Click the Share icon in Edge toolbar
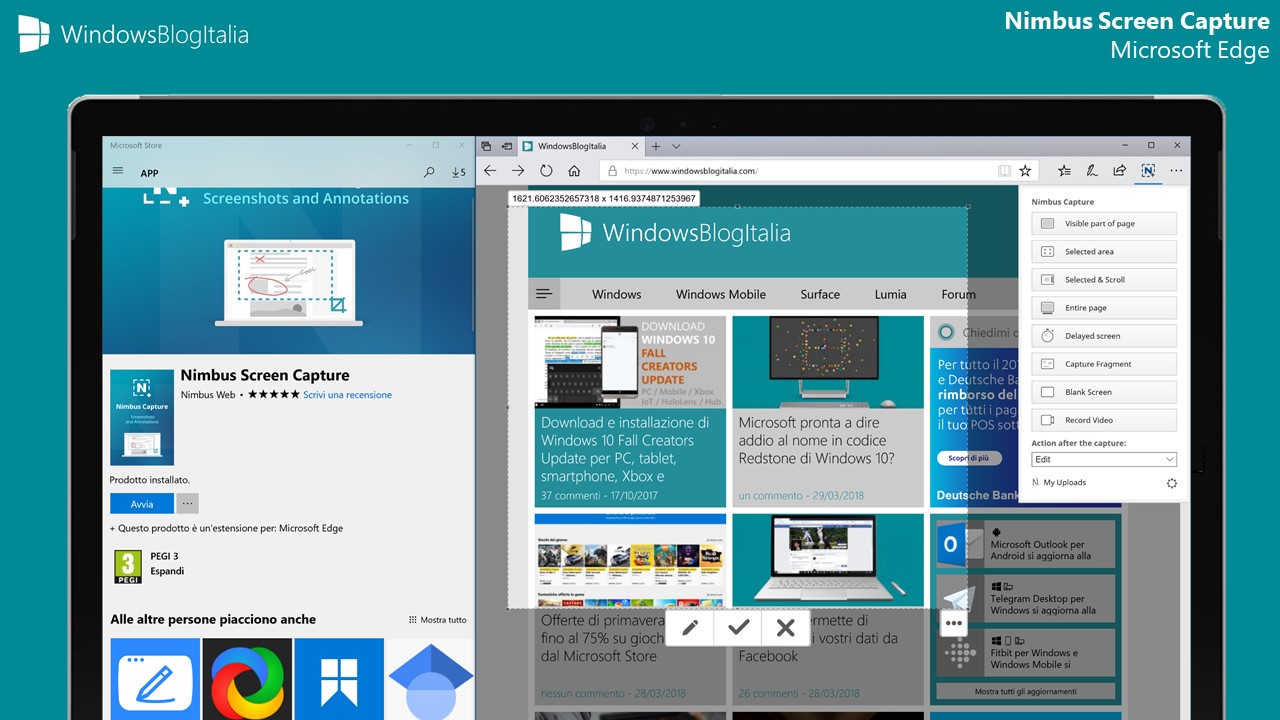Screen dimensions: 1280x720 pos(1120,171)
